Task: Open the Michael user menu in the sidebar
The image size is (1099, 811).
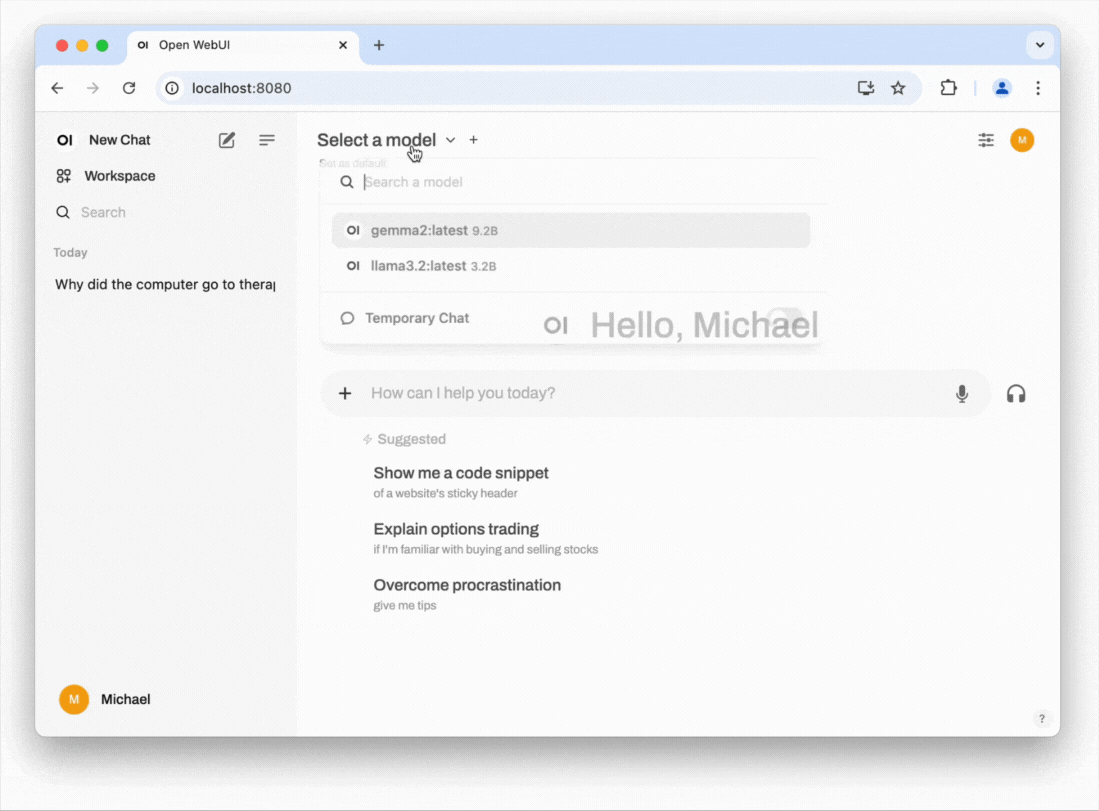Action: tap(105, 700)
